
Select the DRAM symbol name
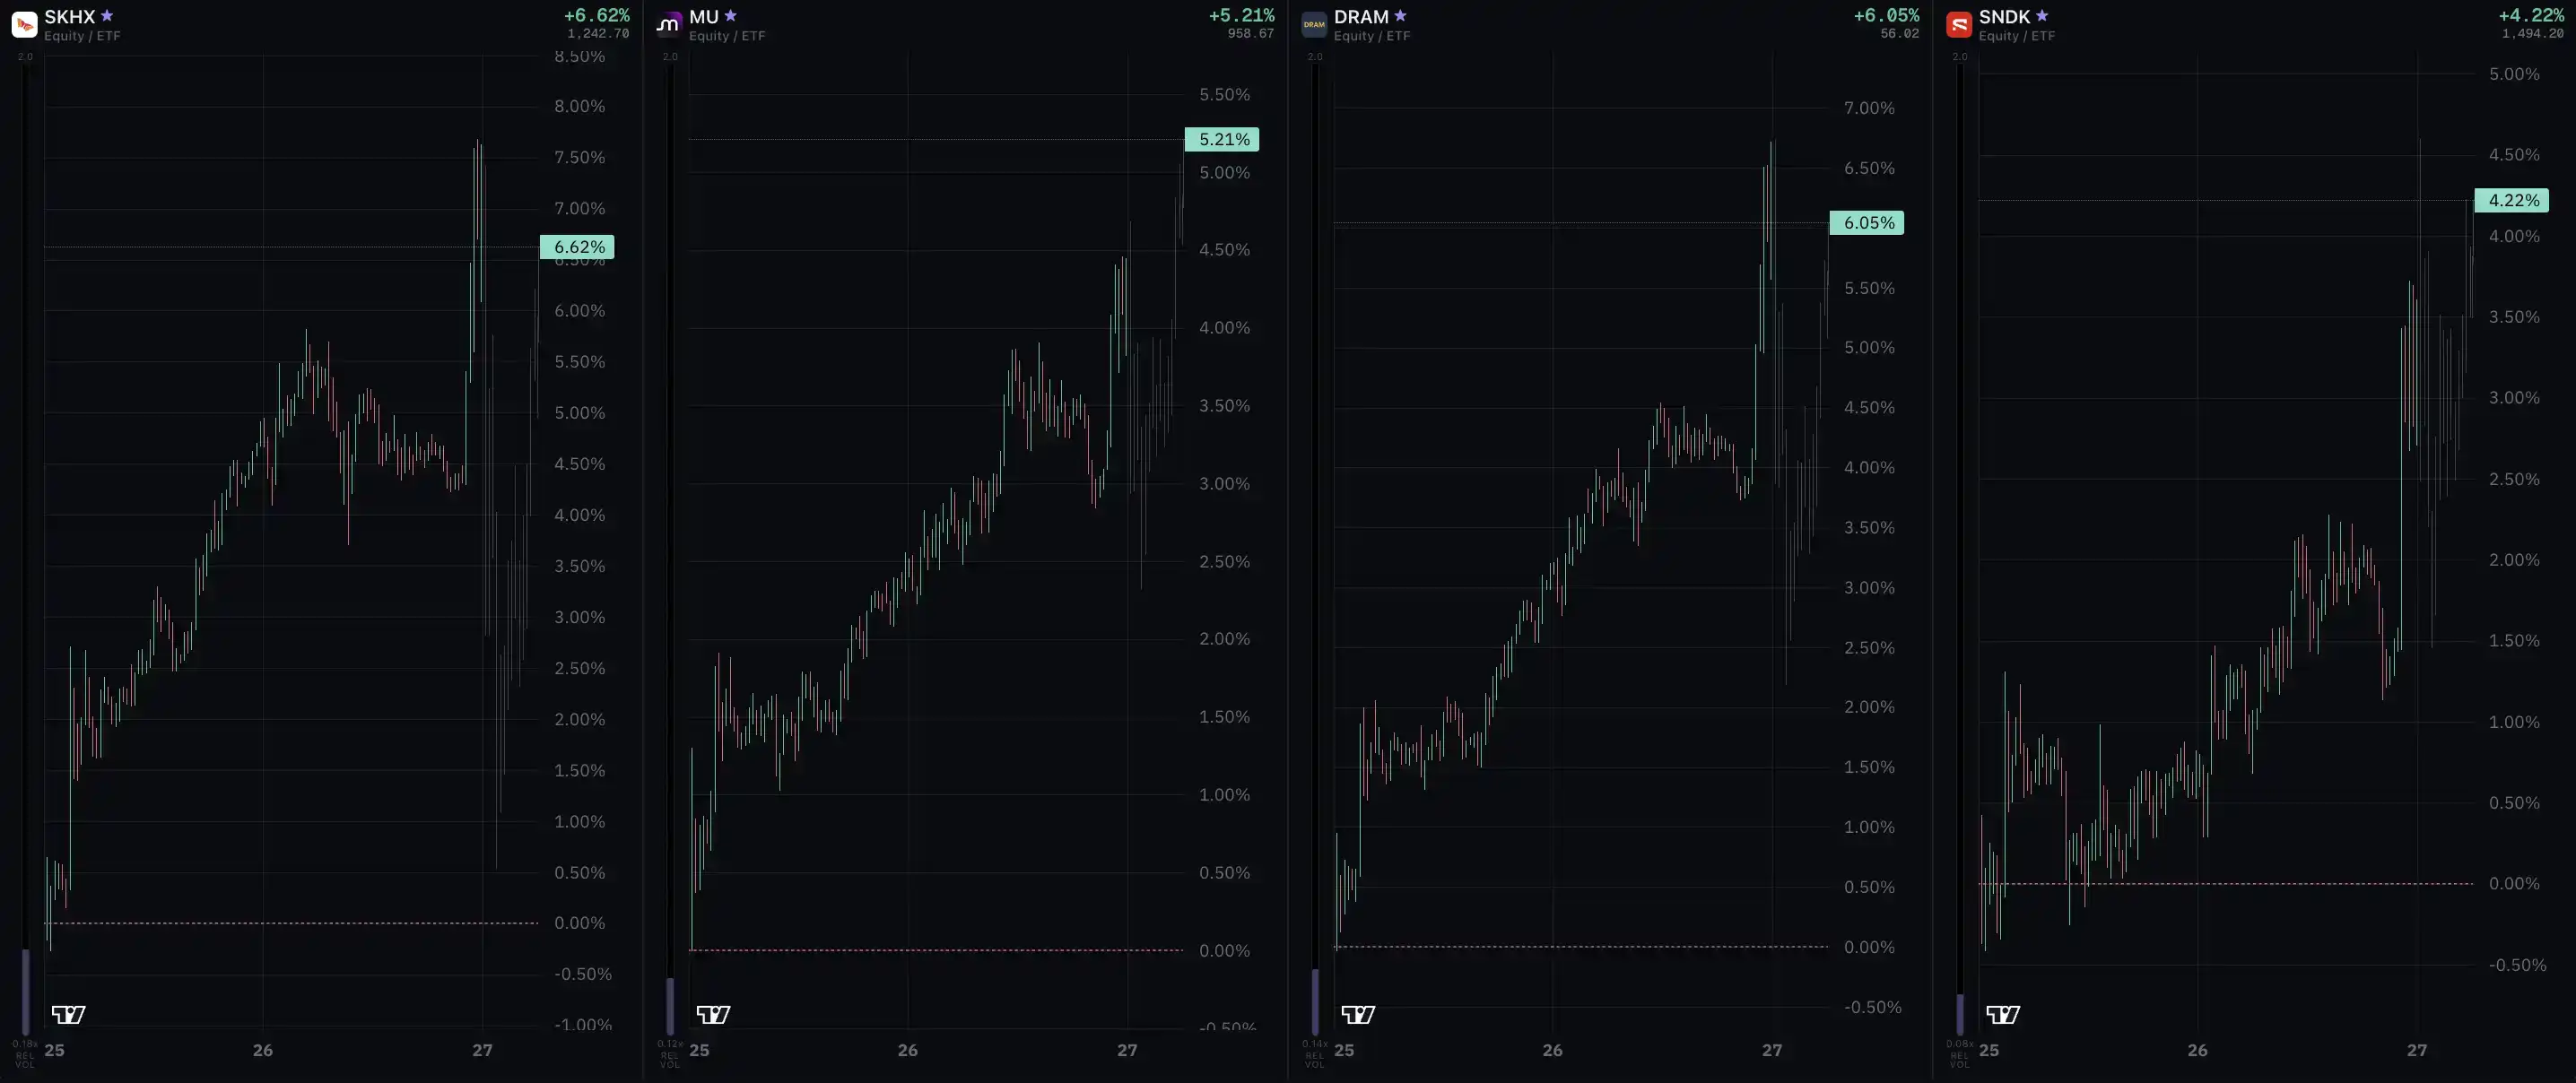click(1361, 17)
